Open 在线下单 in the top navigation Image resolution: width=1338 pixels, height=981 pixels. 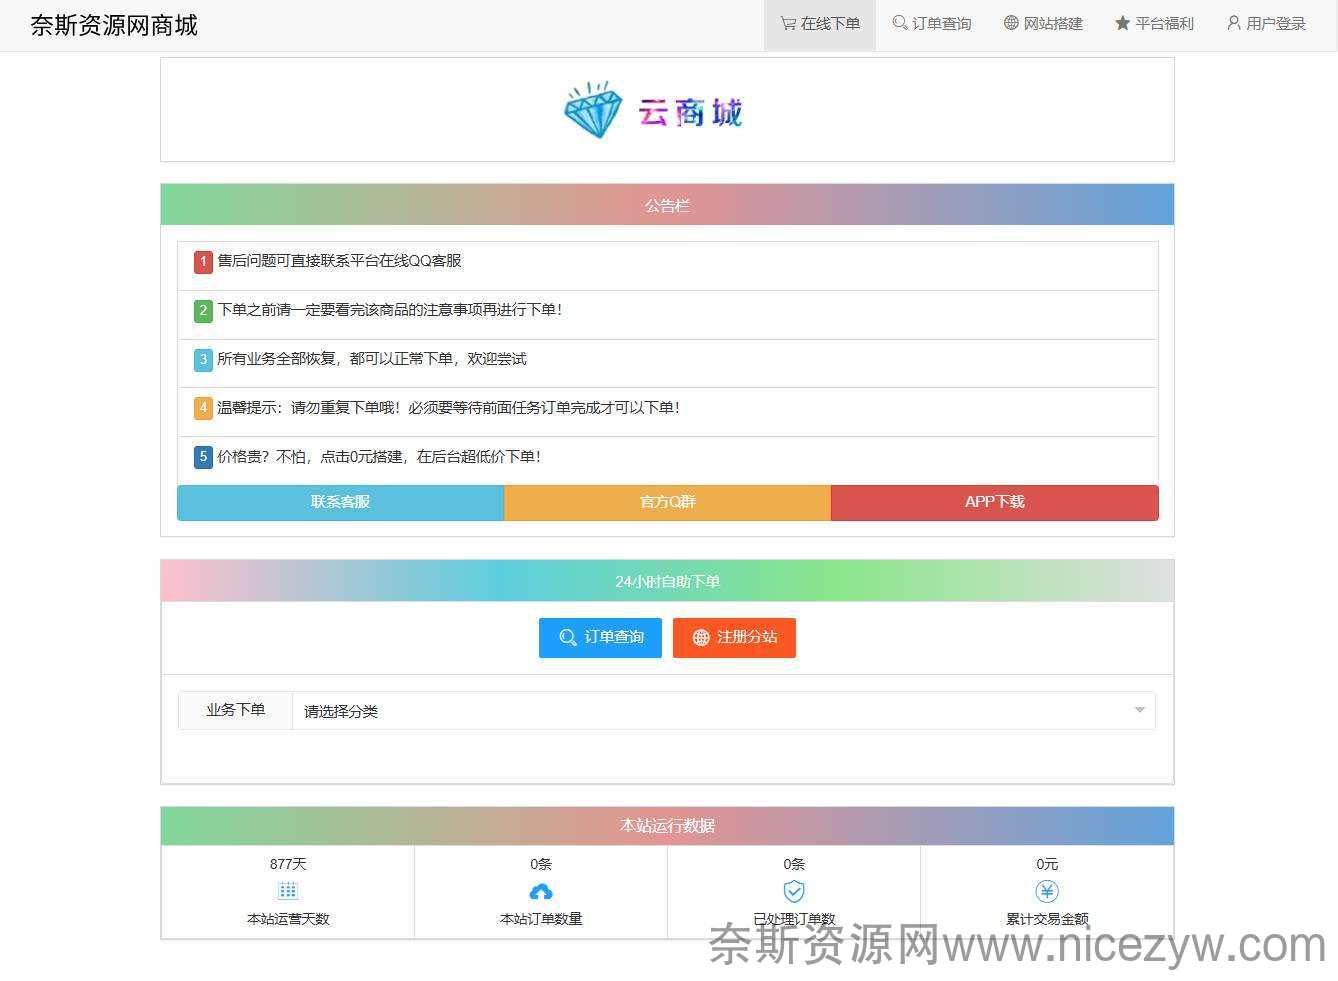pos(820,24)
